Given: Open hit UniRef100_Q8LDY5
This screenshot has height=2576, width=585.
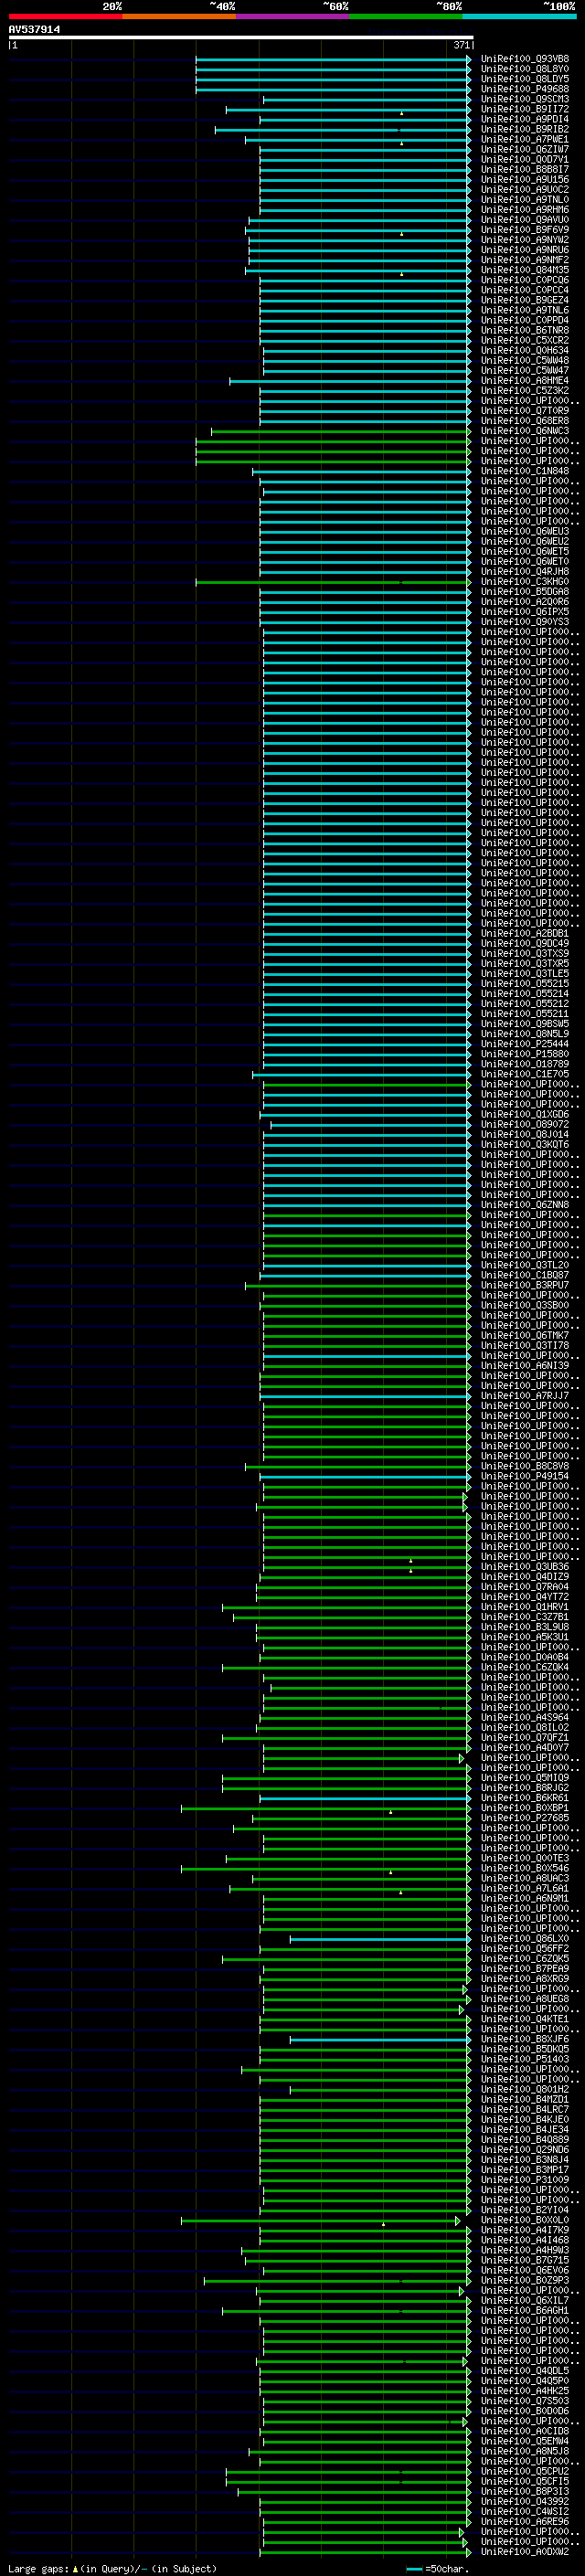Looking at the screenshot, I should pyautogui.click(x=524, y=79).
